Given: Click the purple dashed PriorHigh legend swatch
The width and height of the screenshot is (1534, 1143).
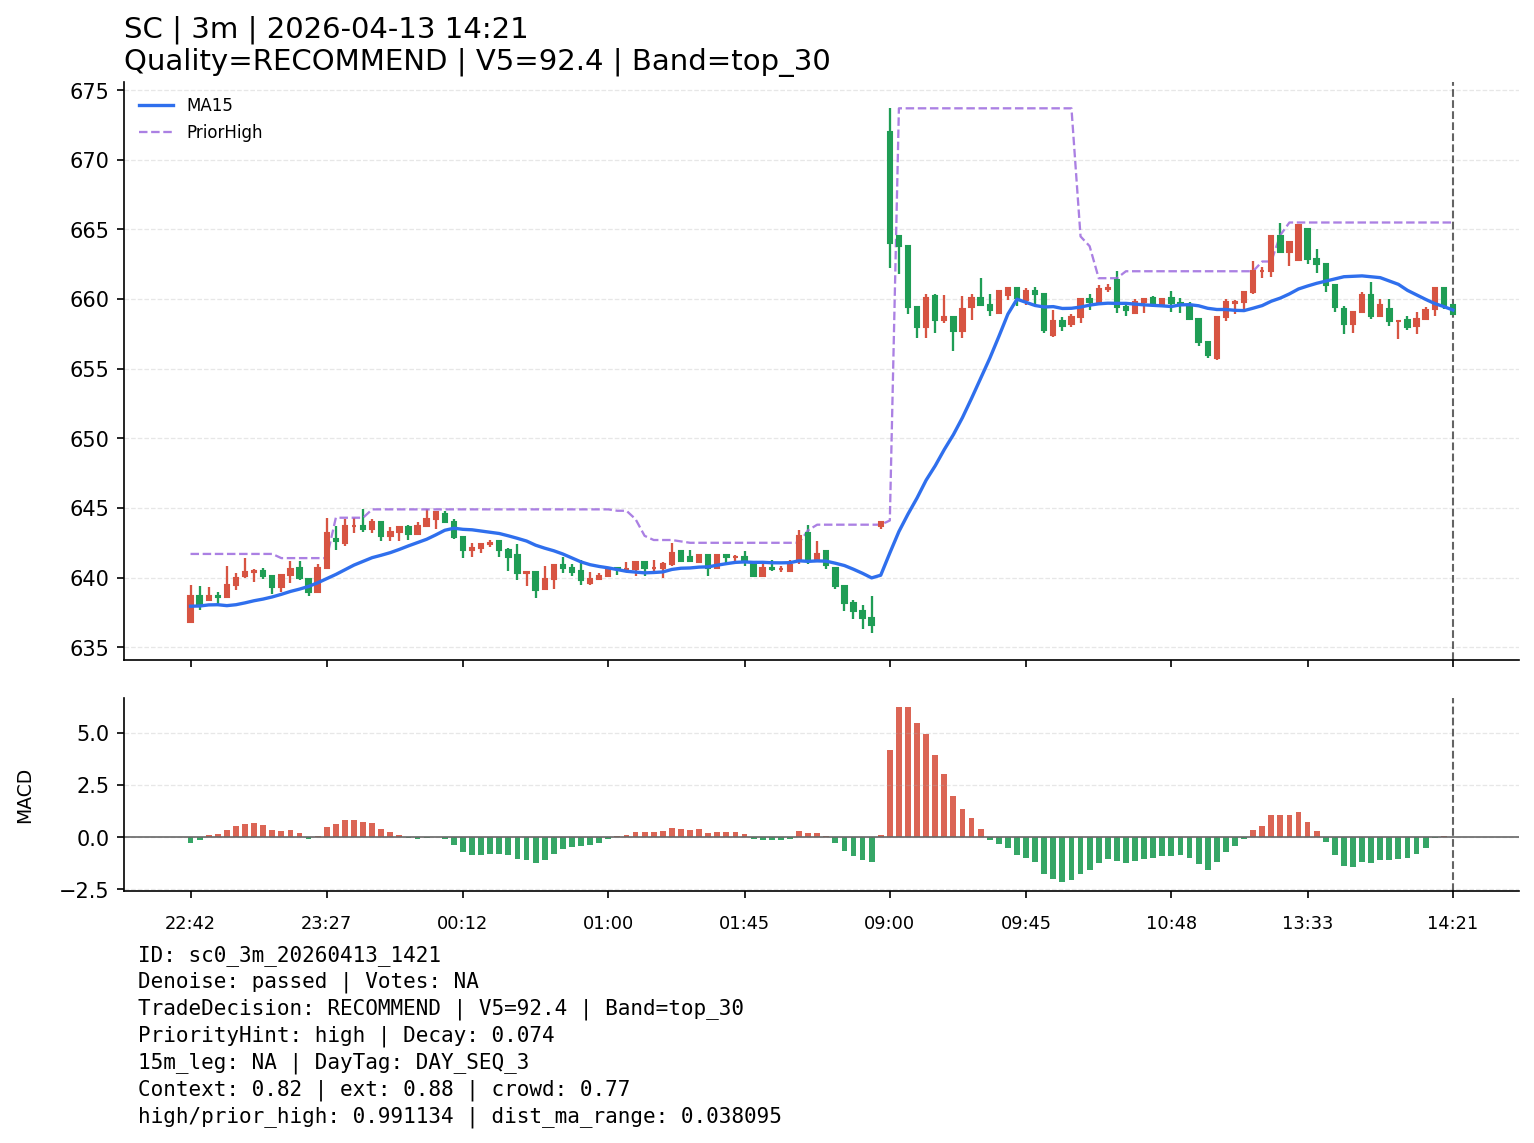Looking at the screenshot, I should (156, 132).
